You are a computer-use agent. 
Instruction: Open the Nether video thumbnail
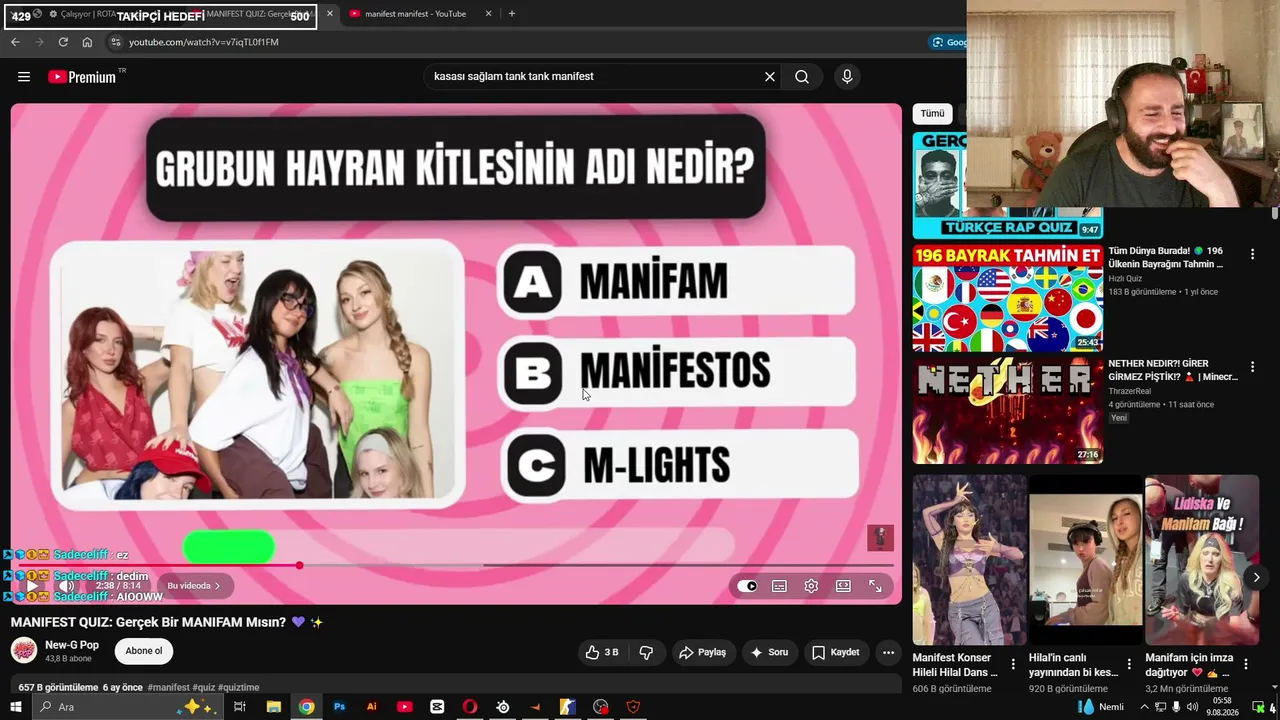pyautogui.click(x=1008, y=411)
